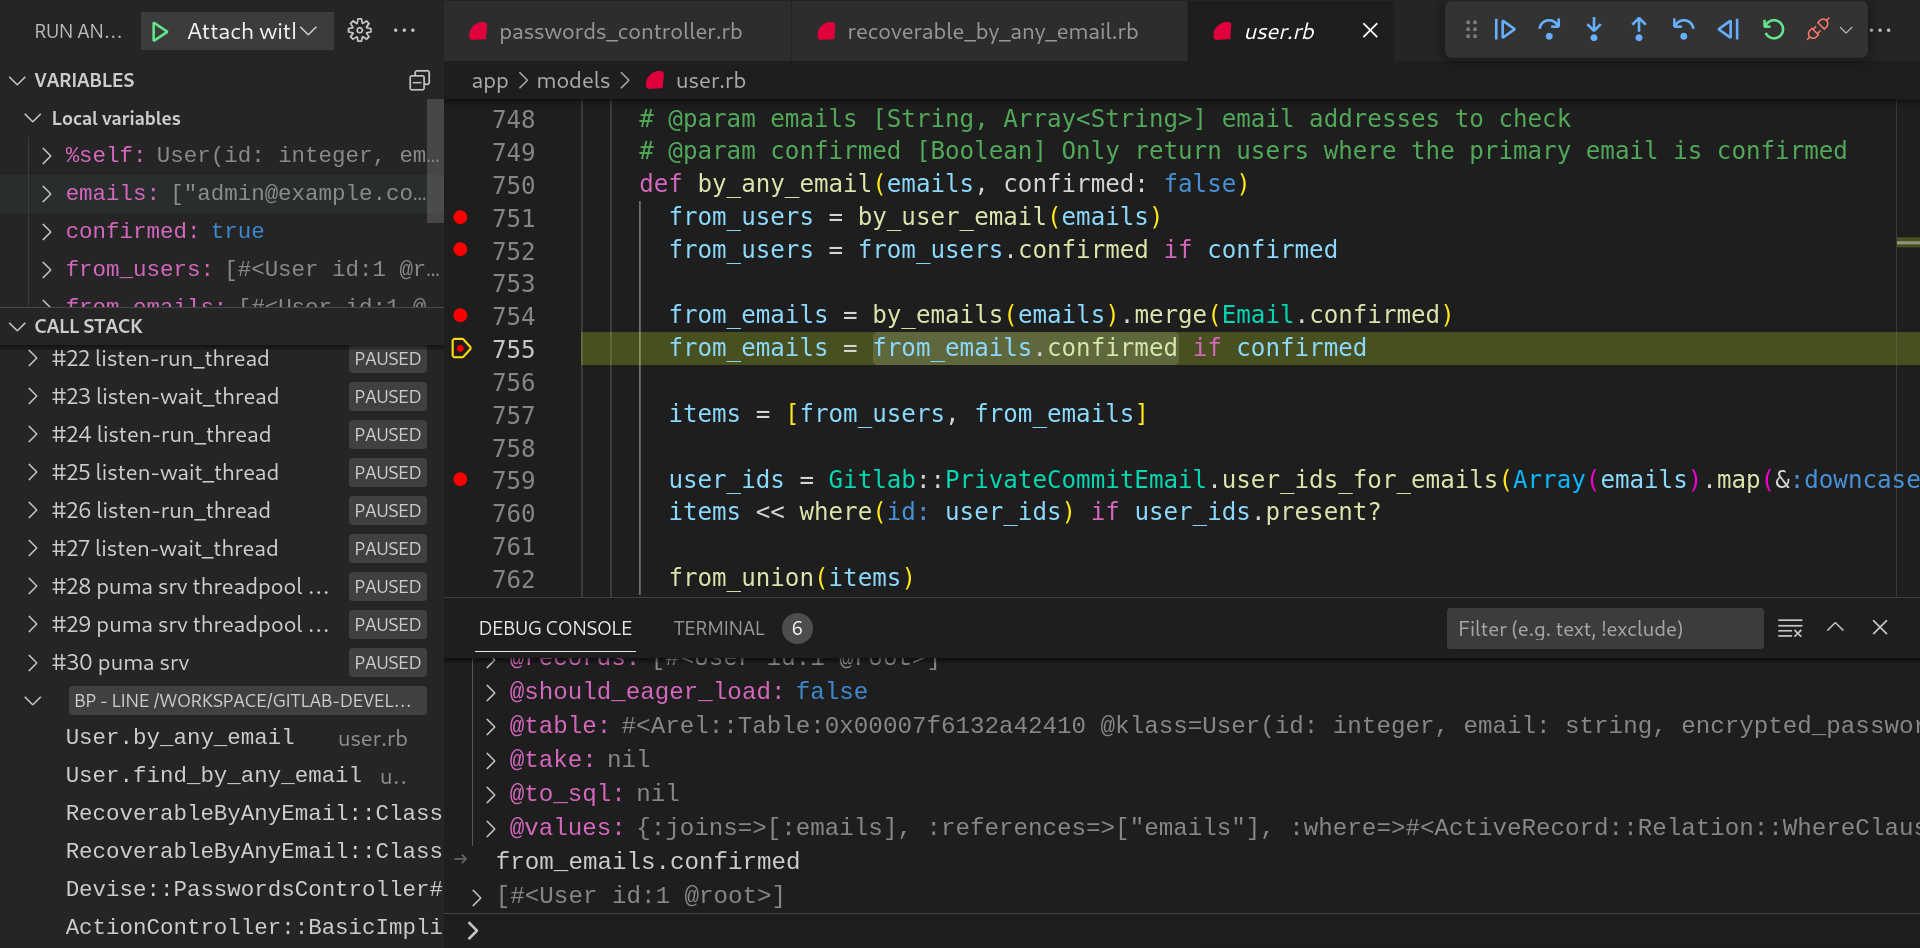Screen dimensions: 1920x948
Task: Collapse the CALL STACK section
Action: click(18, 326)
